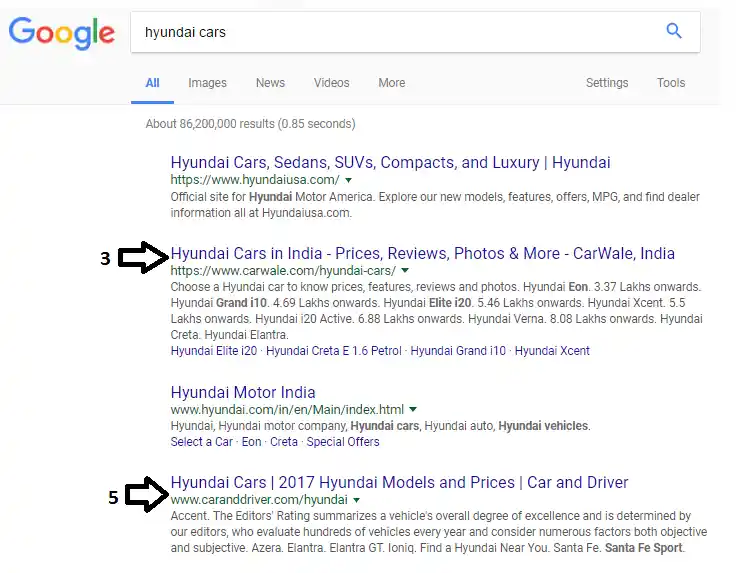Click the Choose a Hyundai car snippet text
The height and width of the screenshot is (573, 750).
(437, 311)
